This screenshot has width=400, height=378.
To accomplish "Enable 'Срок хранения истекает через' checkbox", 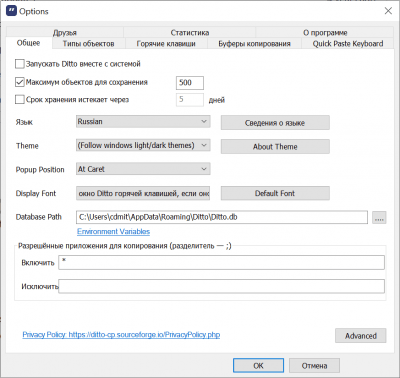I will coord(20,99).
